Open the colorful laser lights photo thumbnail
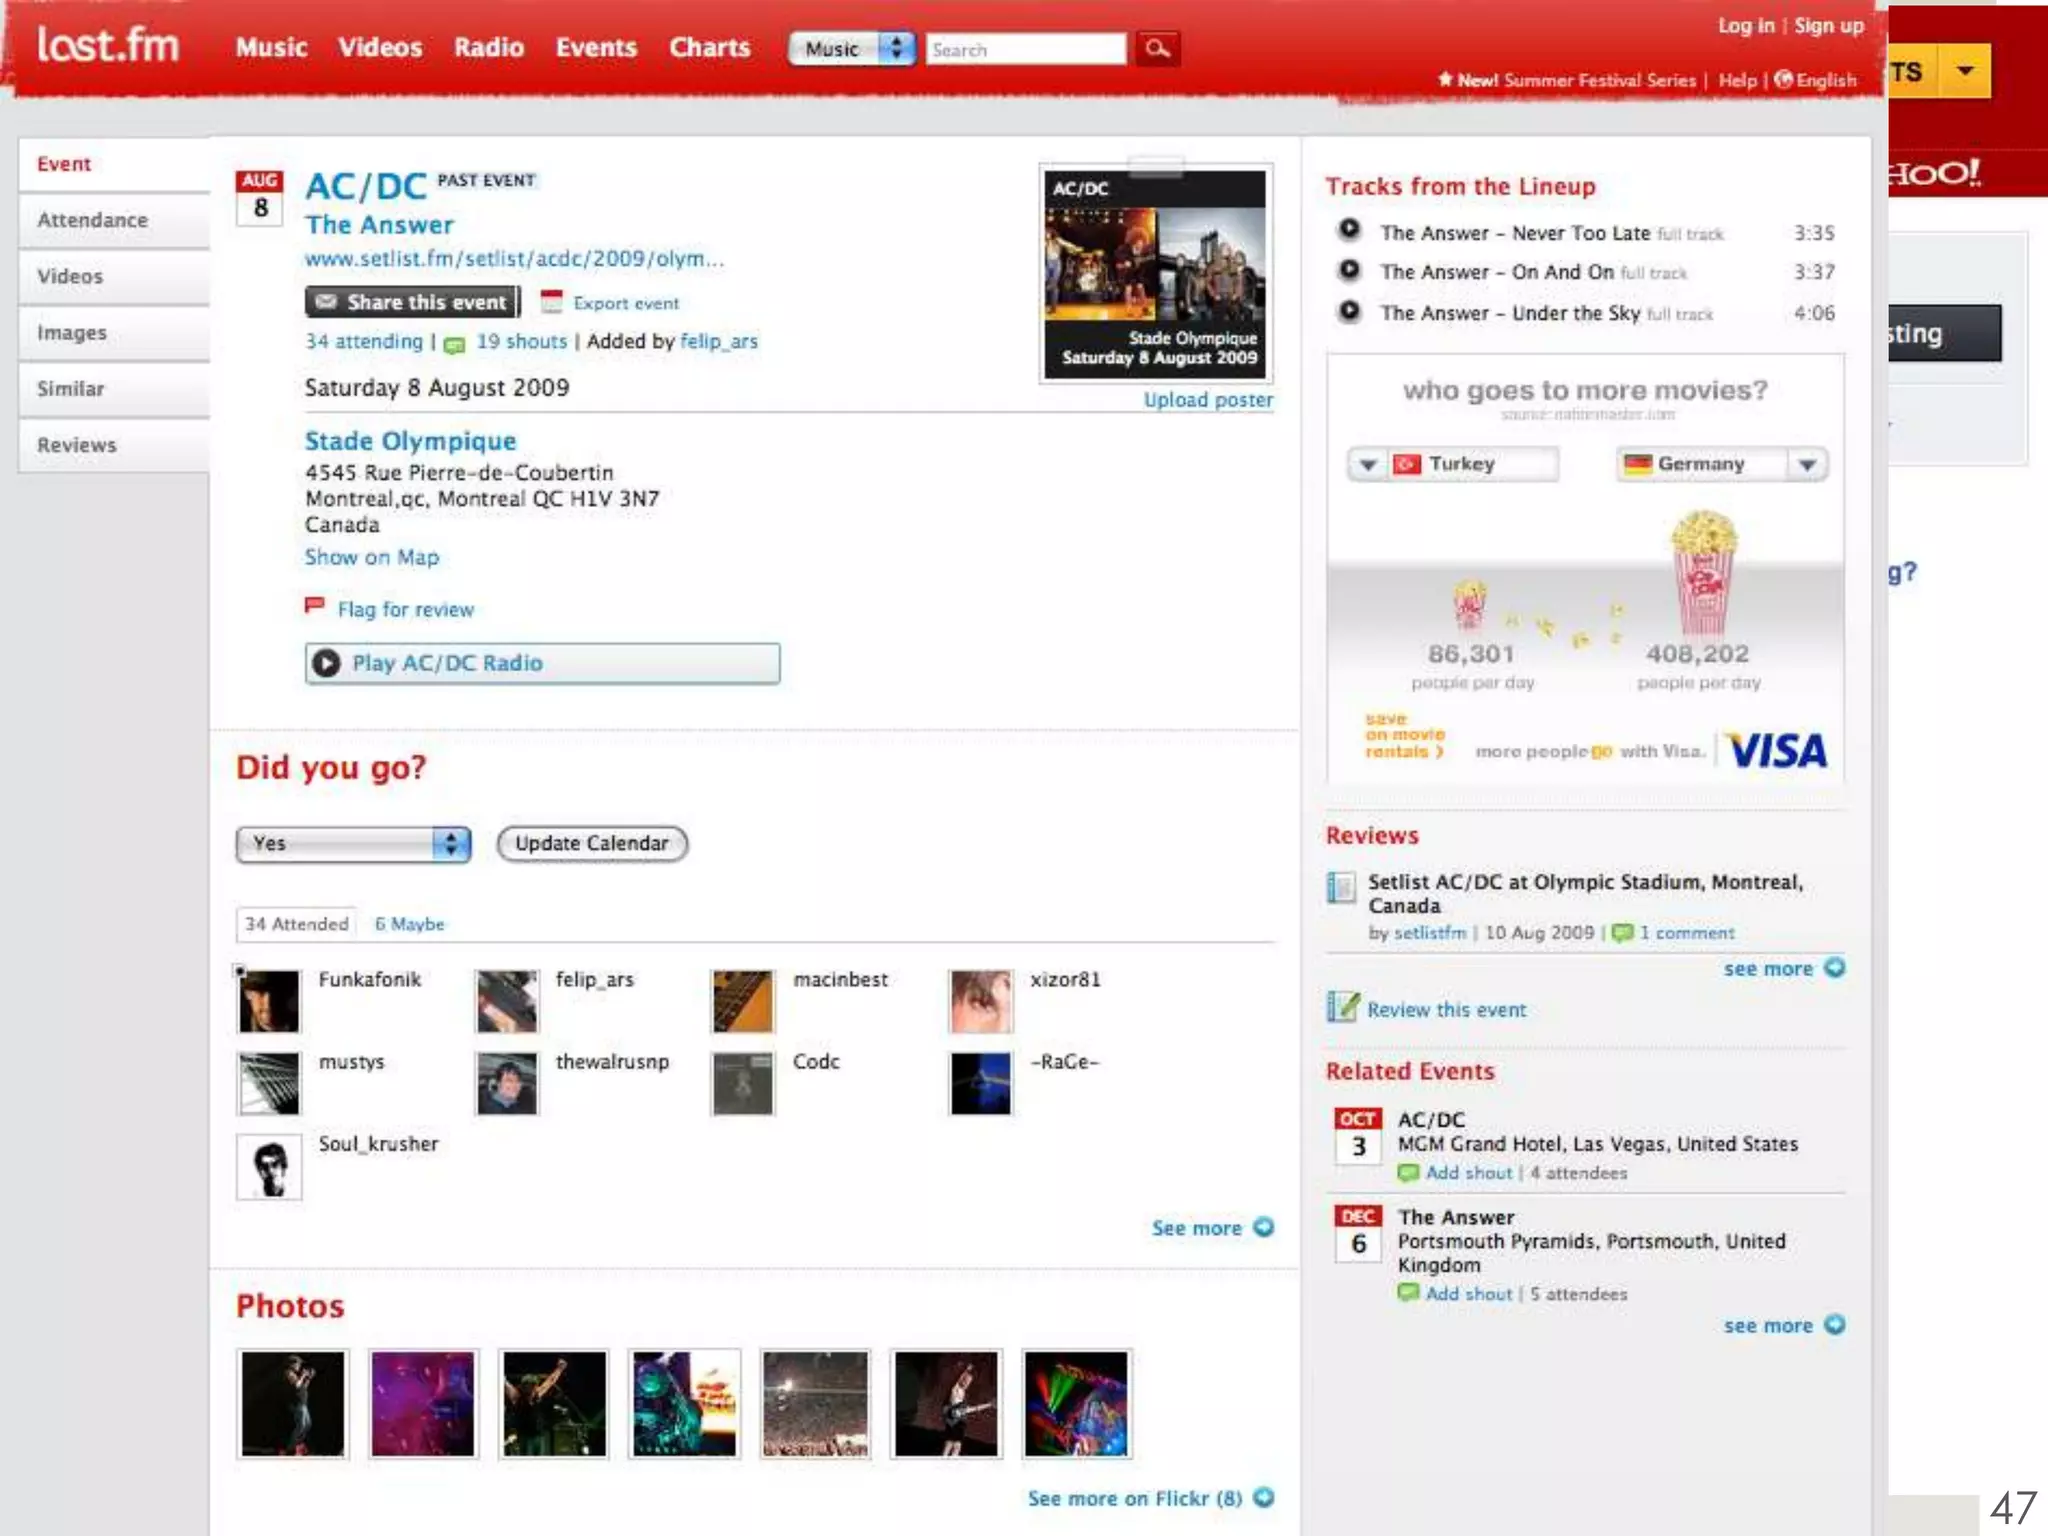The height and width of the screenshot is (1536, 2048). click(x=1076, y=1403)
